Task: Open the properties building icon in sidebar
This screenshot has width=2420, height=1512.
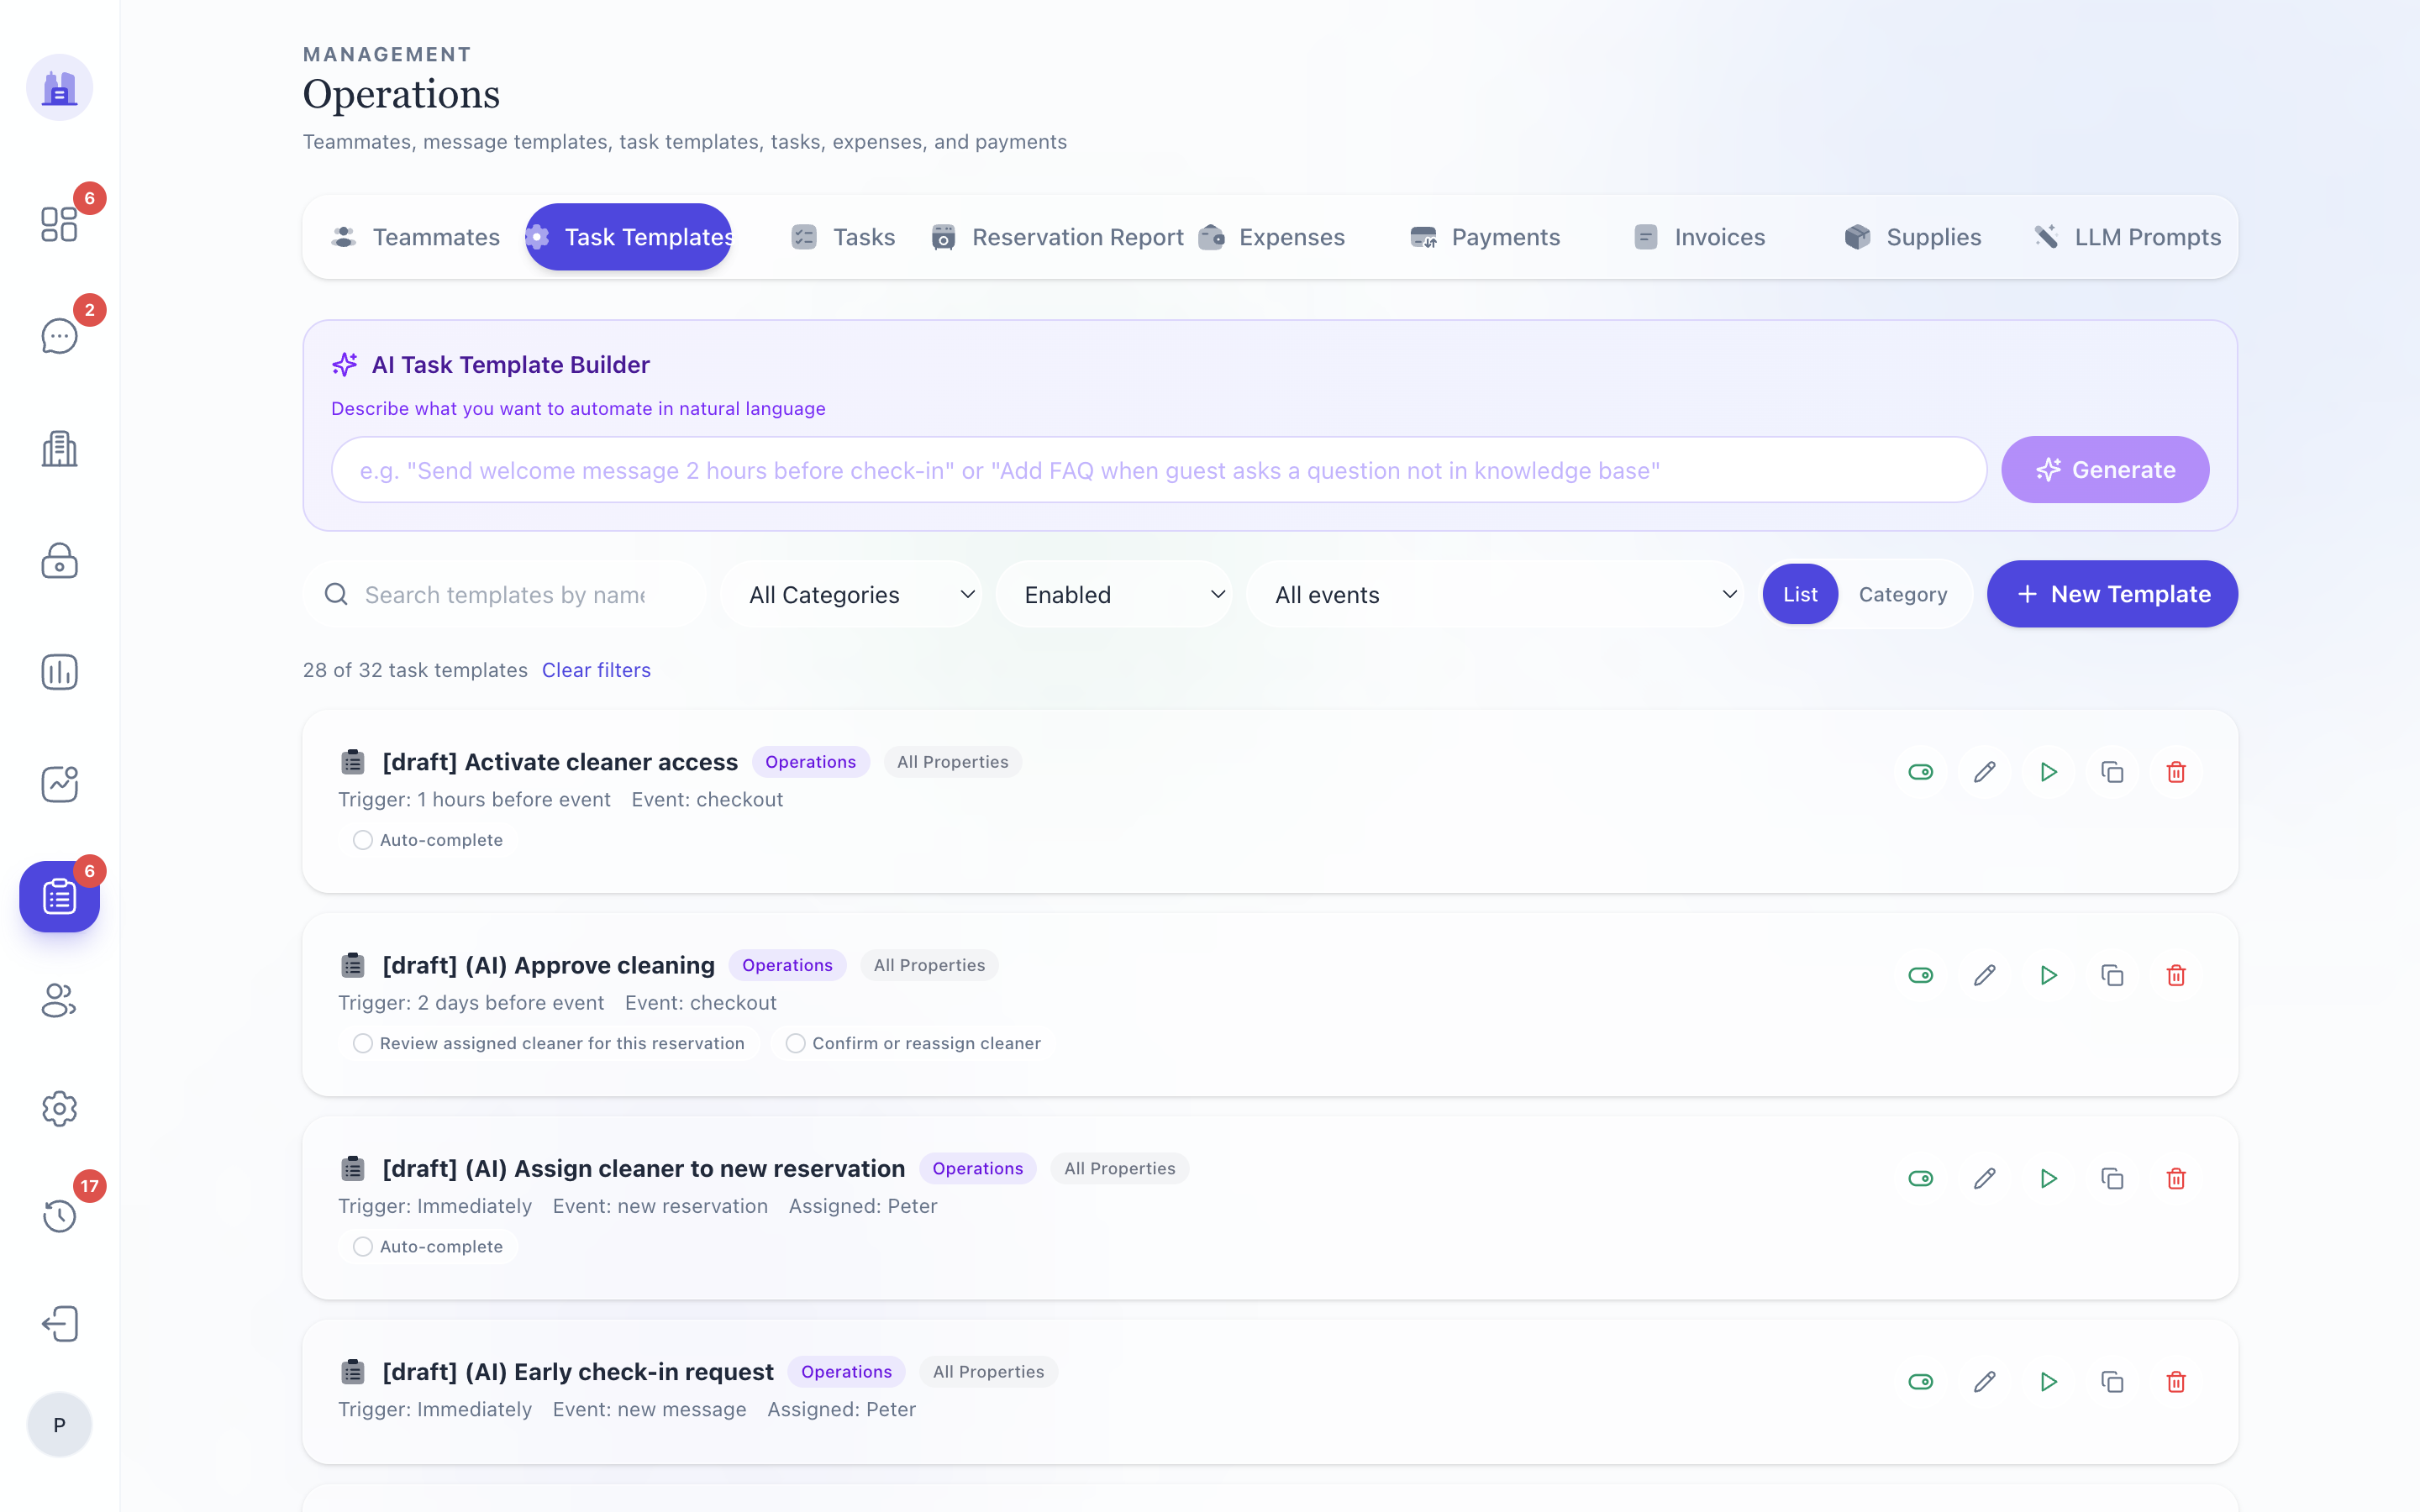Action: pyautogui.click(x=59, y=449)
